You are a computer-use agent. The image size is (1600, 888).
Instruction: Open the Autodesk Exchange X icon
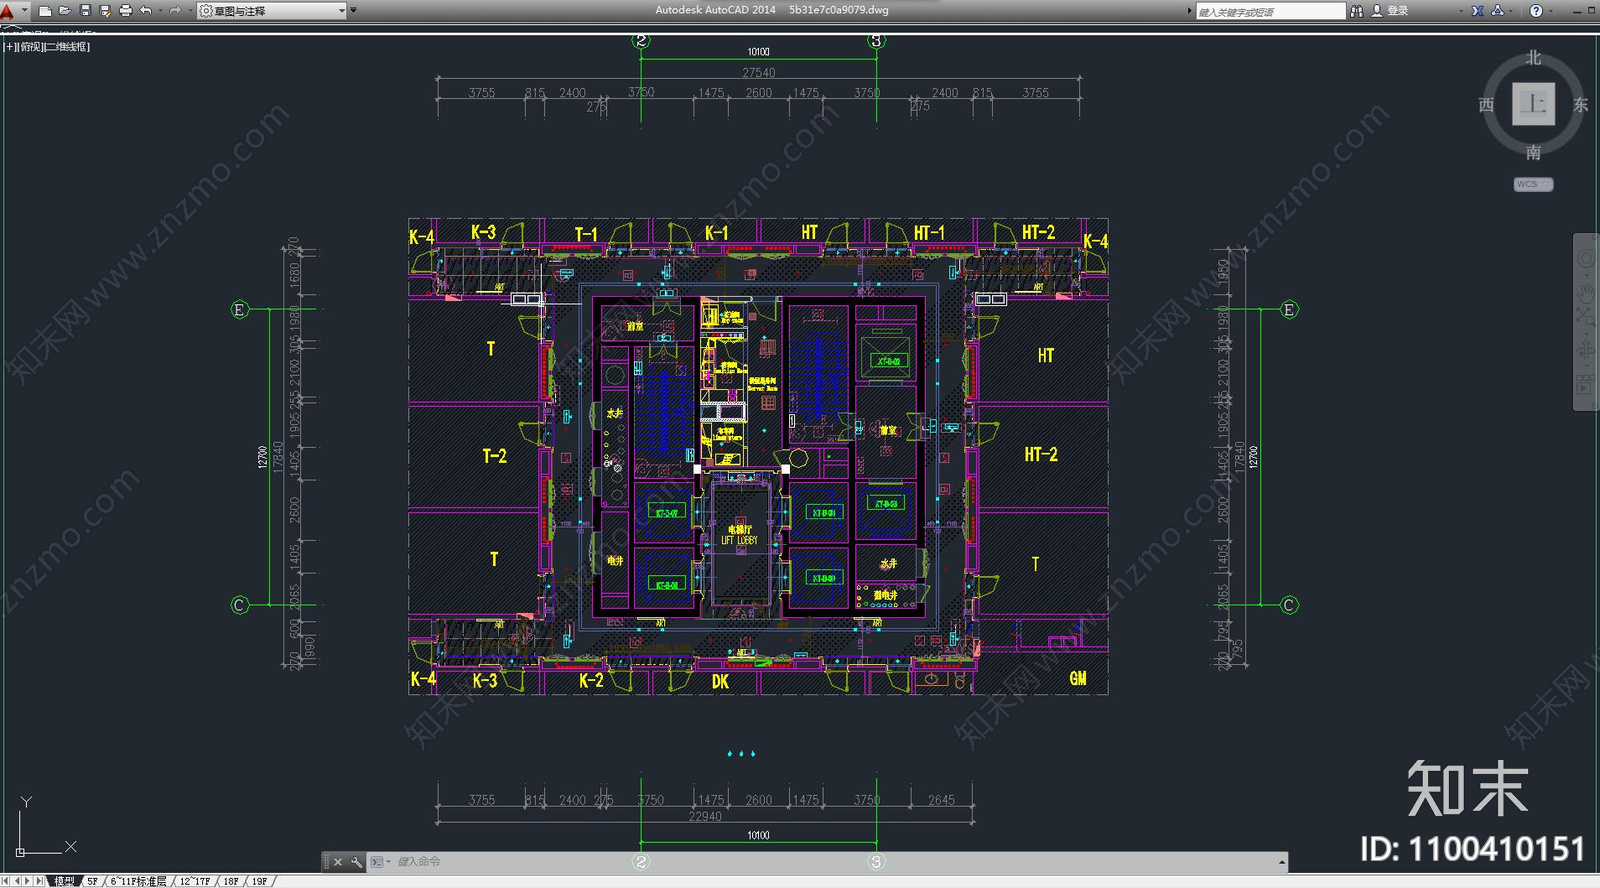tap(1478, 11)
